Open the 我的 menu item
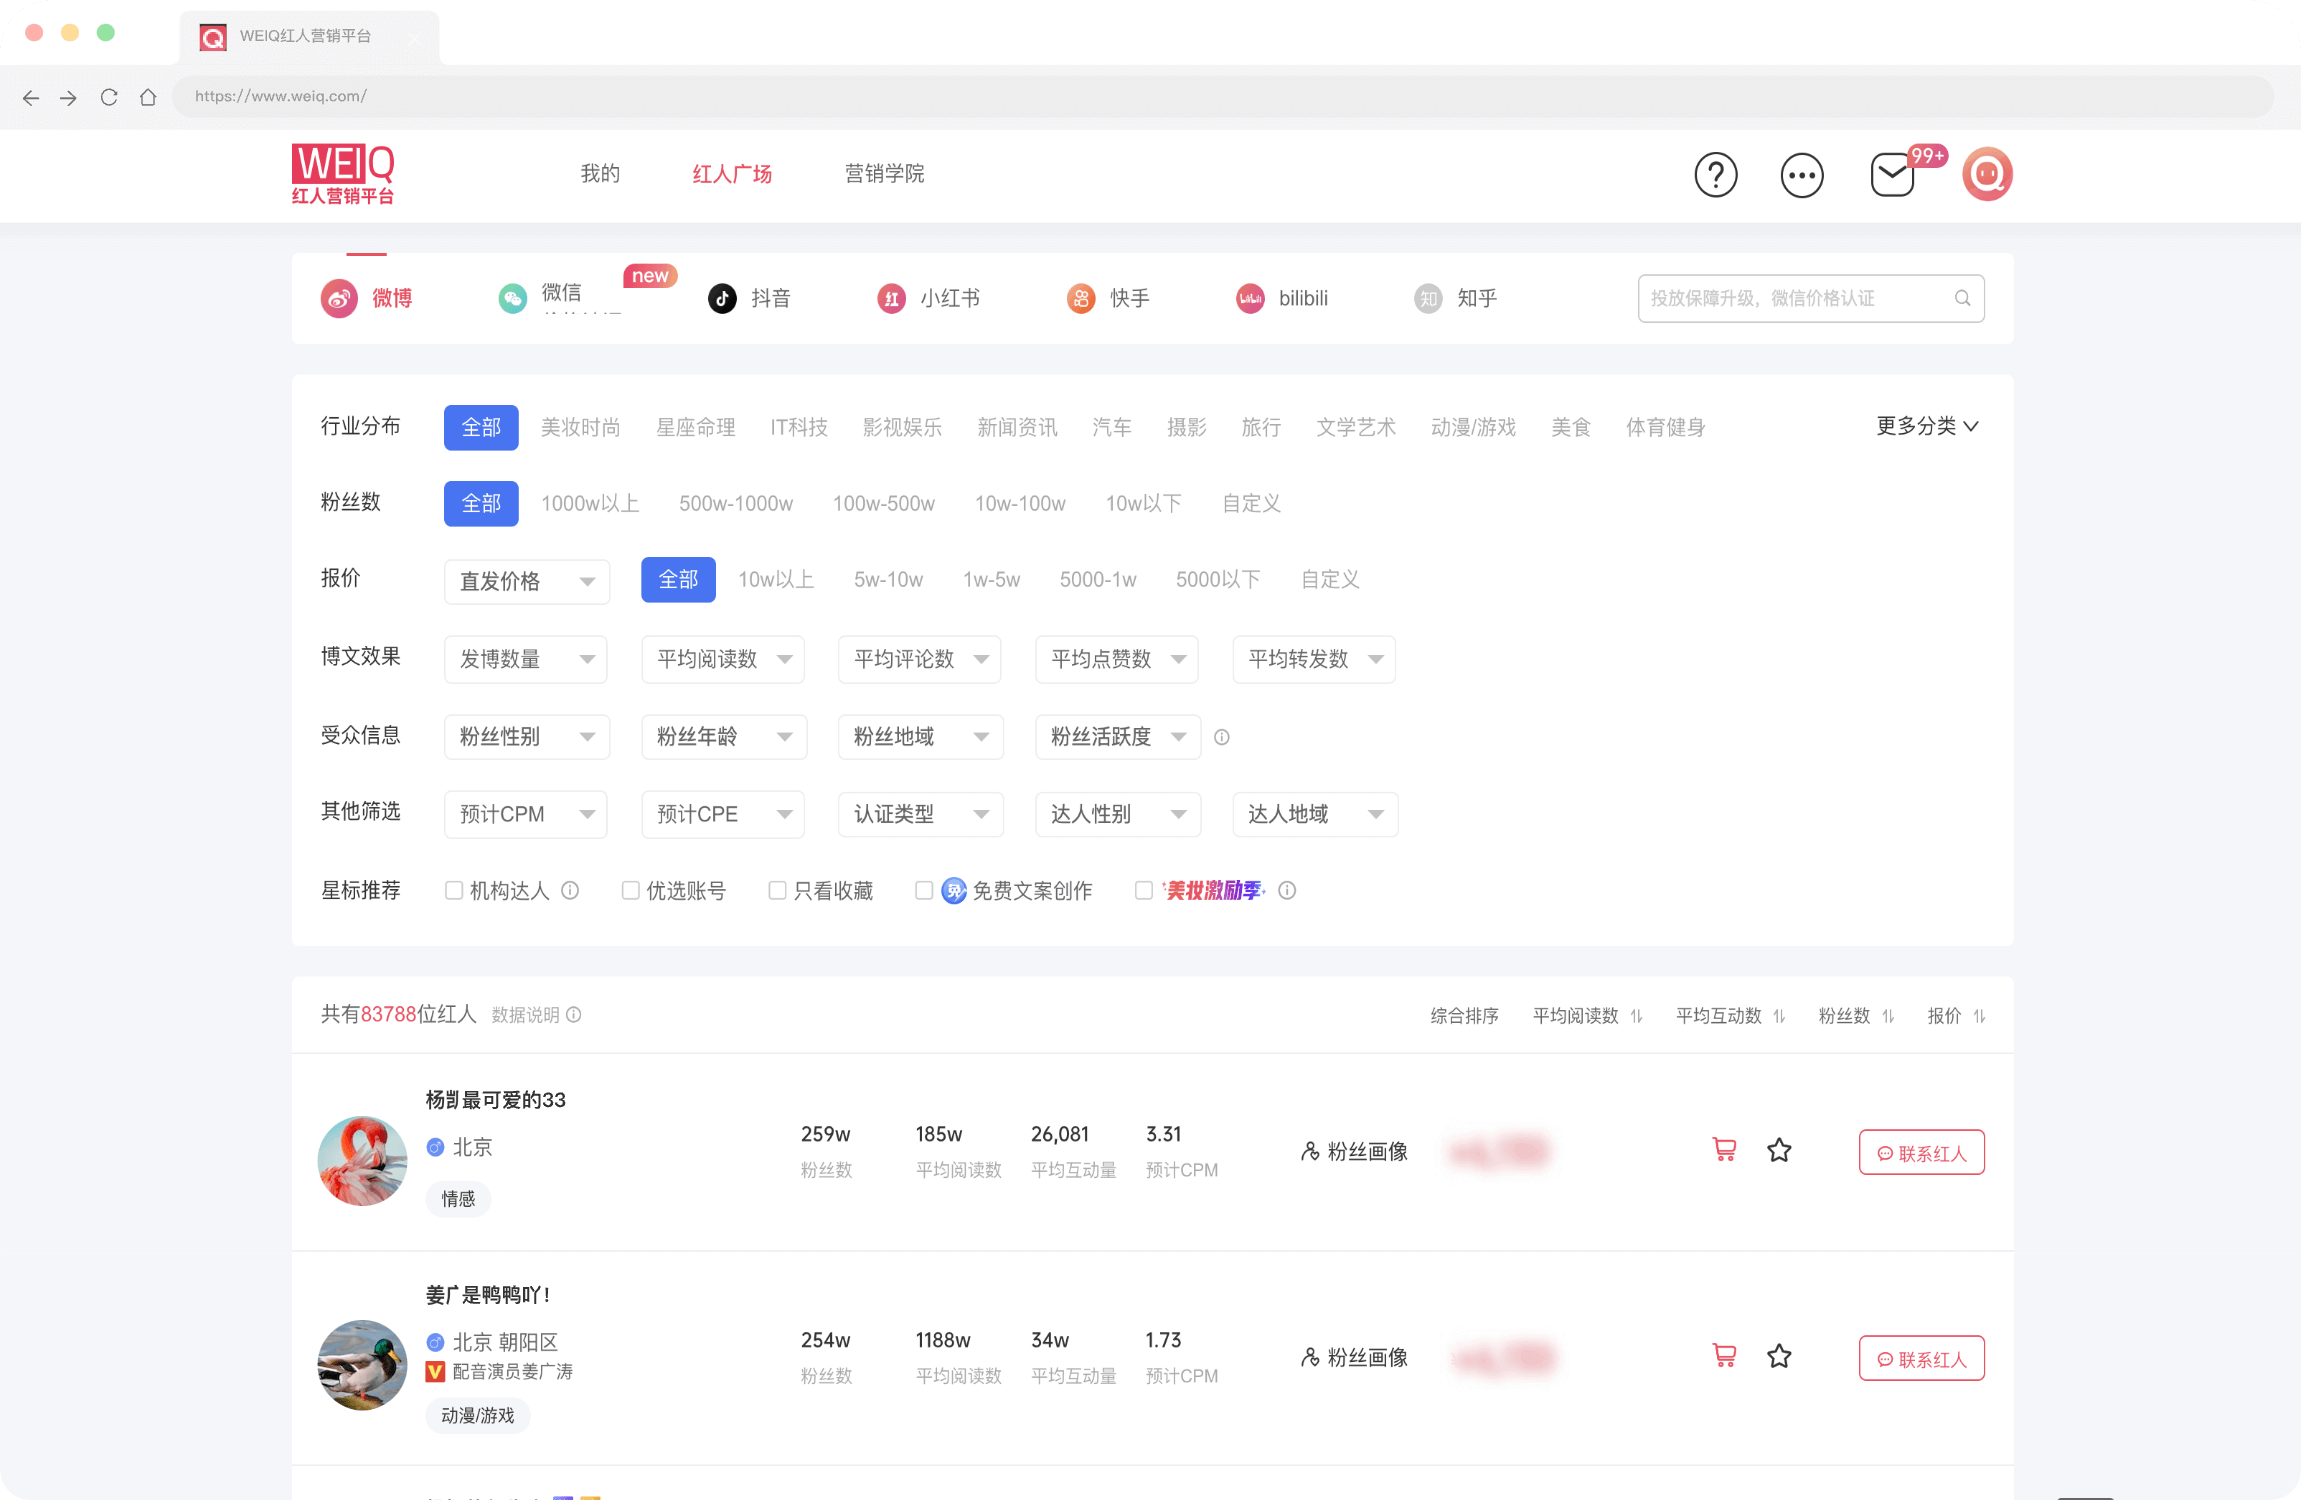The height and width of the screenshot is (1500, 2304). 600,174
